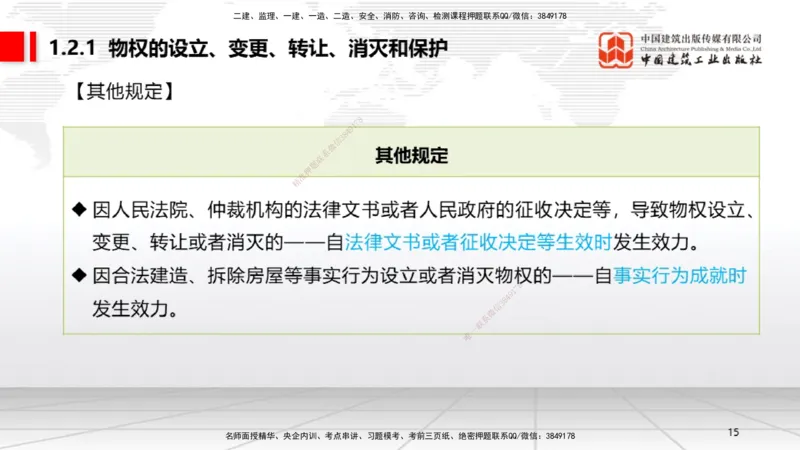800x450 pixels.
Task: Click the page number 15
Action: (733, 432)
